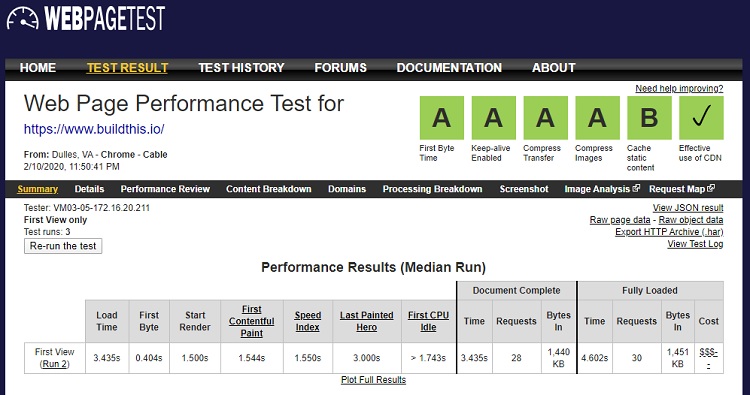
Task: Open the TEST HISTORY menu item
Action: point(242,68)
